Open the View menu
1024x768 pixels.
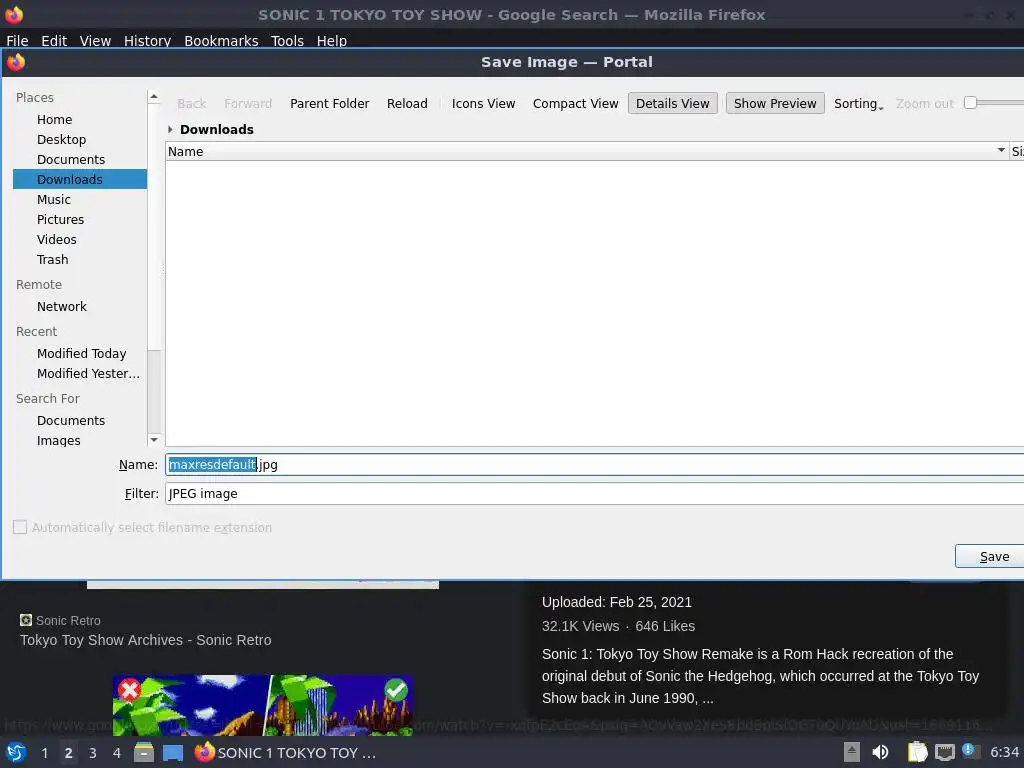tap(95, 40)
